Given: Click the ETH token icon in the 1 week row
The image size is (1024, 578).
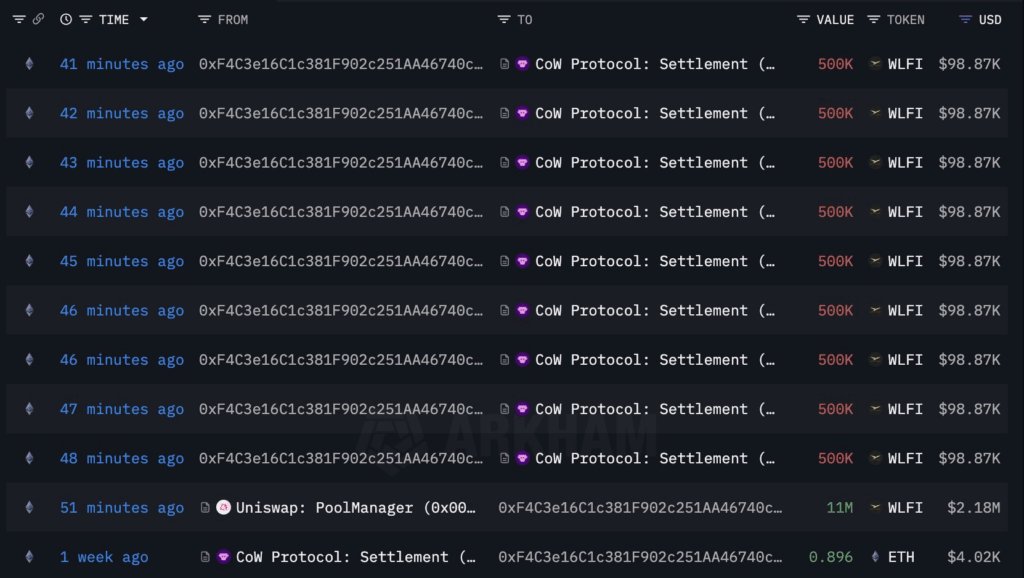Looking at the screenshot, I should coord(876,557).
